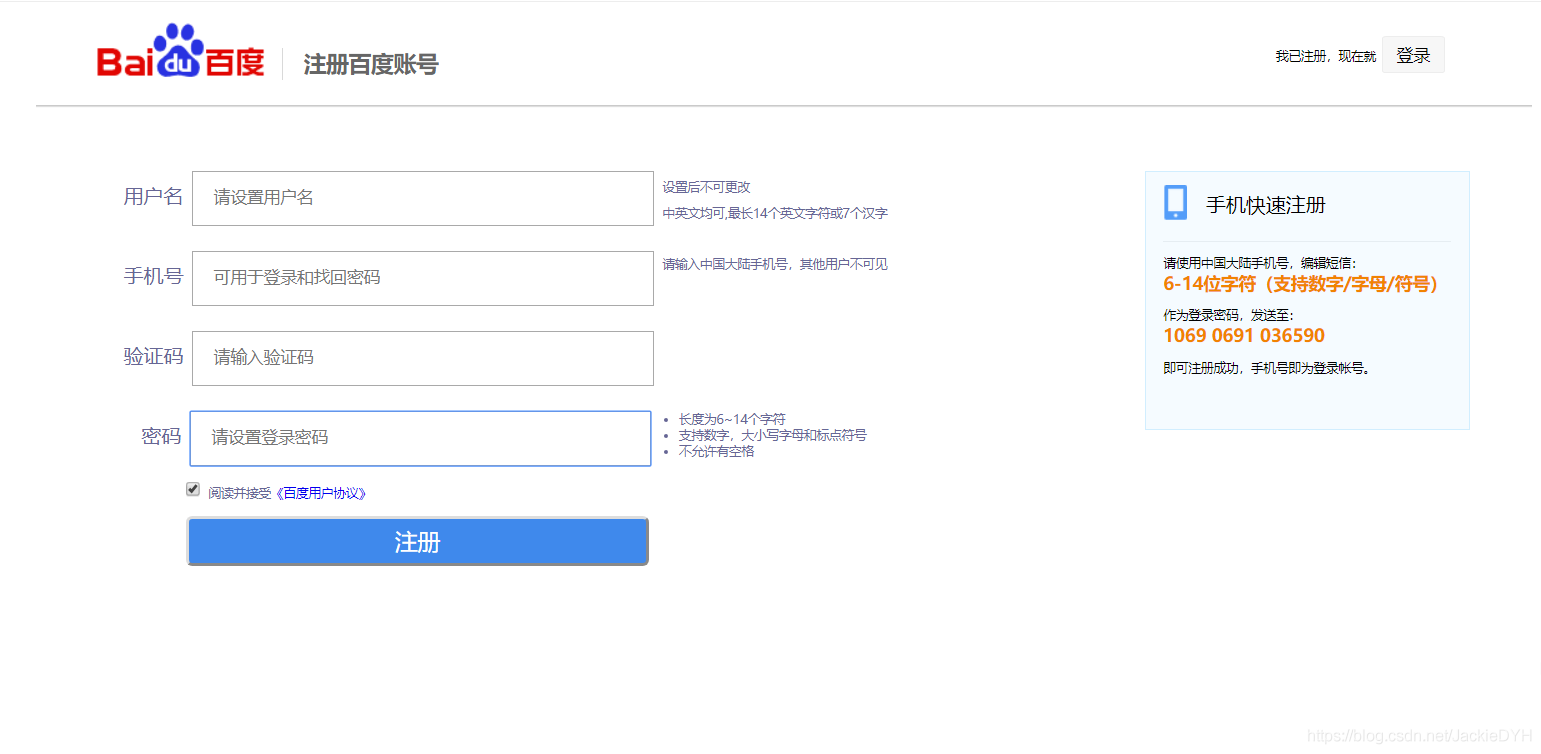
Task: Click the 请使用中国大陆手机号,编辑短信 text
Action: [x=1260, y=263]
